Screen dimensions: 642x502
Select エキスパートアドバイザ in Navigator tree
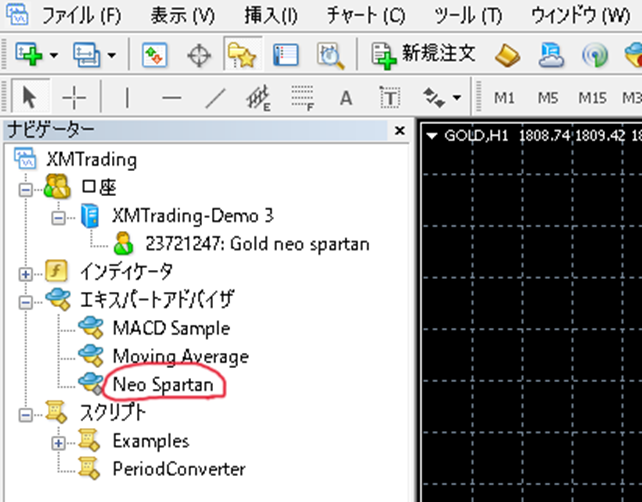click(157, 299)
